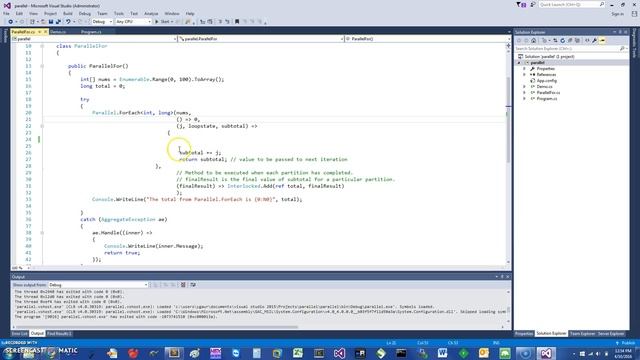Click the Collapse All icon in Solution Explorer
This screenshot has width=640, height=360.
click(570, 40)
